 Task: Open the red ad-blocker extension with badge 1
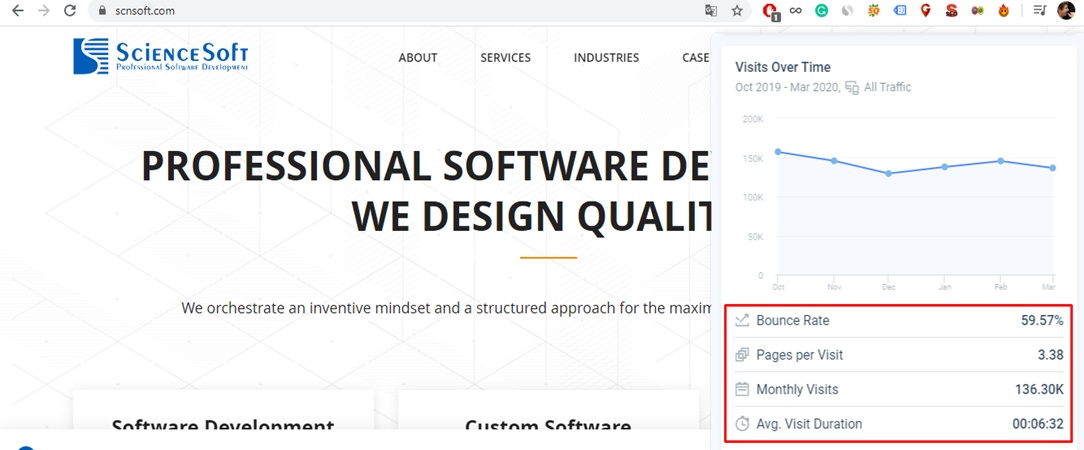(770, 11)
